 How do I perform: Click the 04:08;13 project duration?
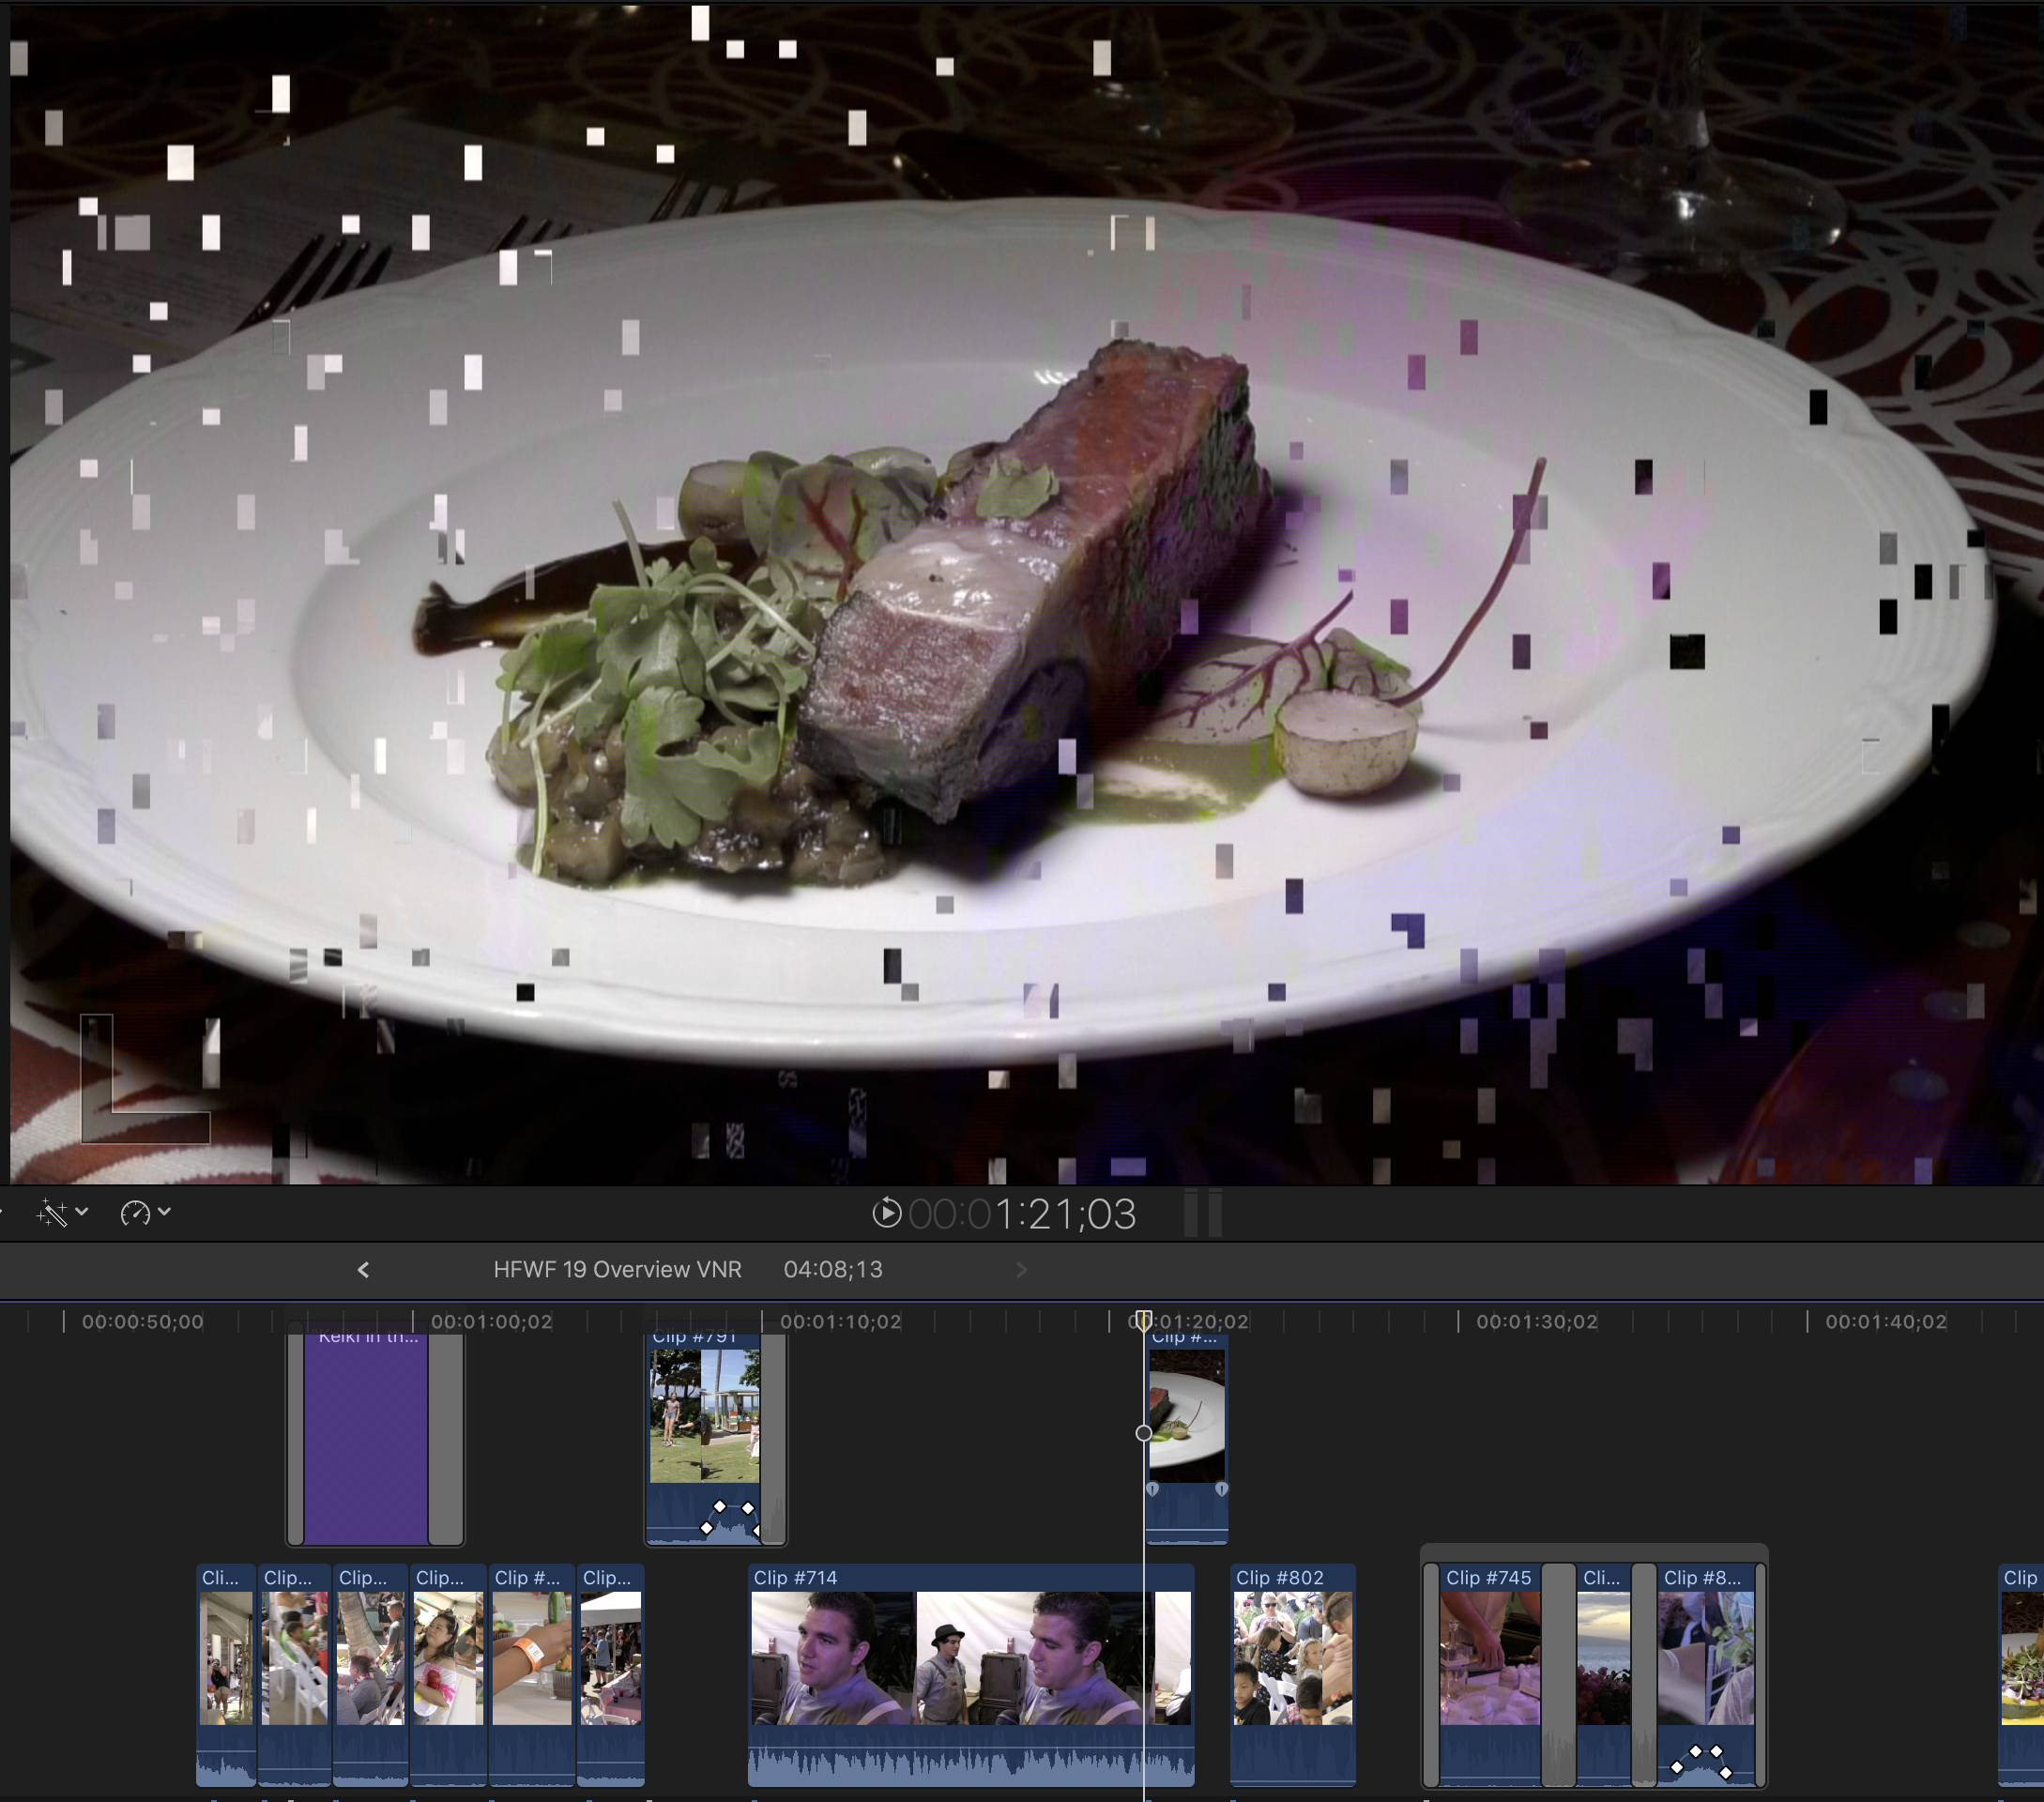[x=833, y=1270]
